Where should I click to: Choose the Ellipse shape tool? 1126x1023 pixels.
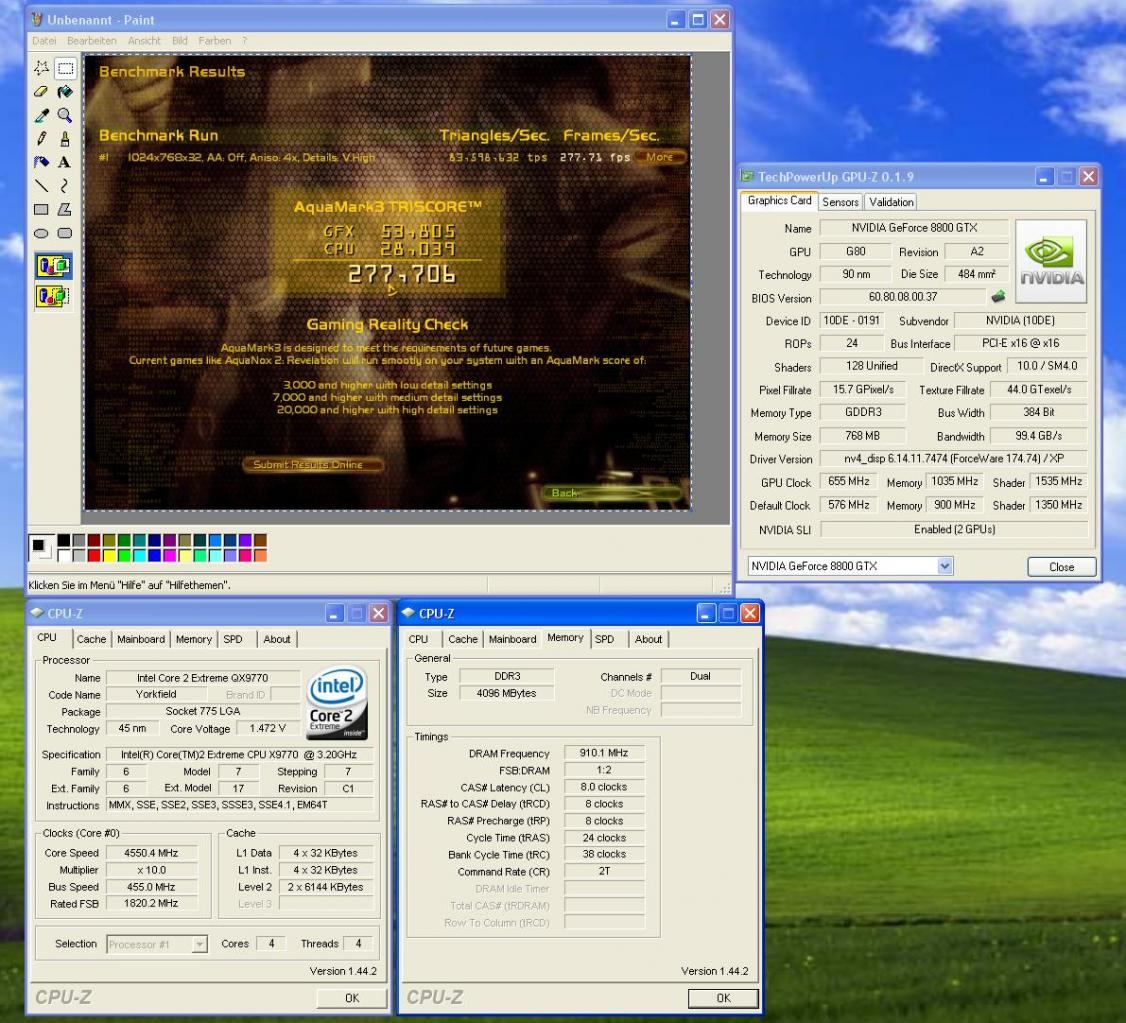42,233
